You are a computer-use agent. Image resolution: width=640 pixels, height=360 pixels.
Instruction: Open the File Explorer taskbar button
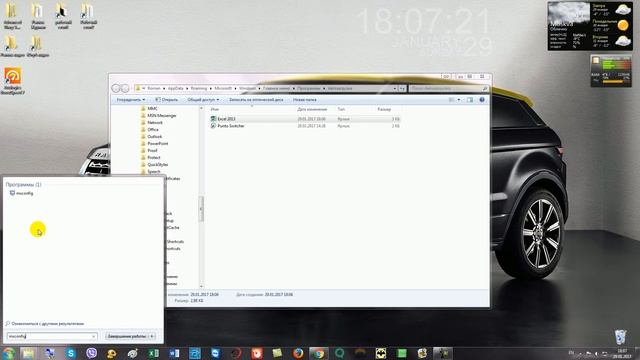(28, 353)
